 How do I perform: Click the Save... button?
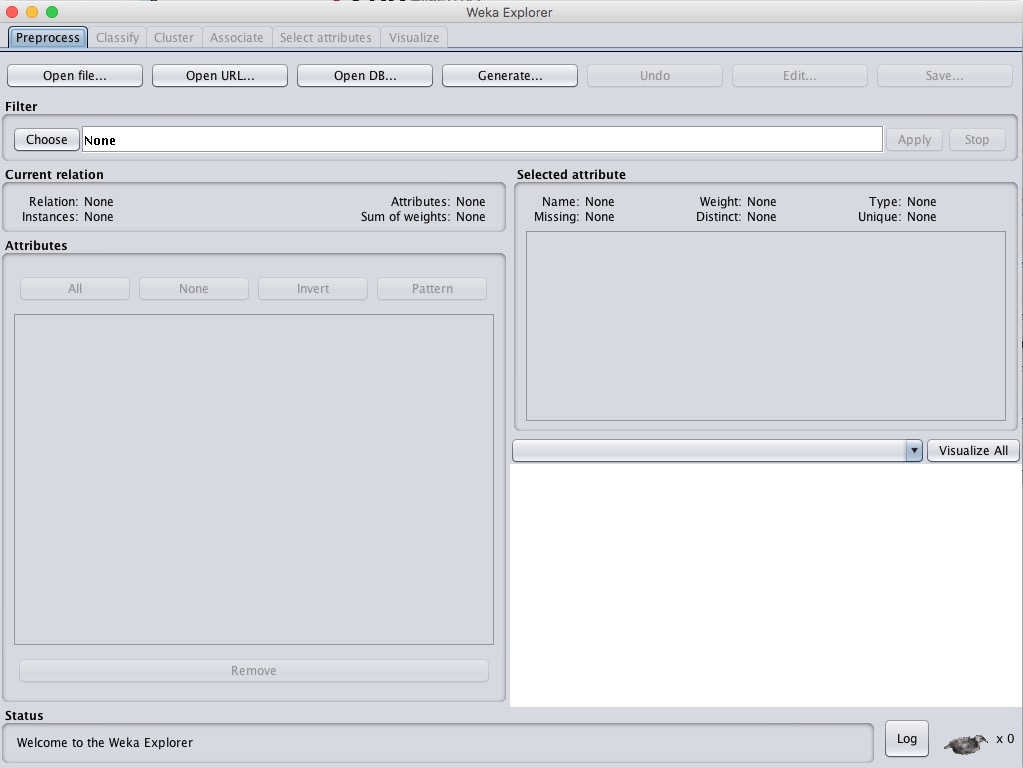(x=945, y=76)
